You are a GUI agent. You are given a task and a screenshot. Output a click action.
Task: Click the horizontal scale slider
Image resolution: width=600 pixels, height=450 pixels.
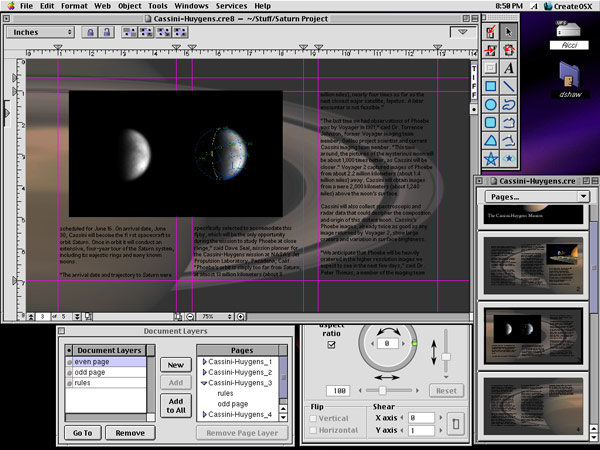(x=381, y=389)
